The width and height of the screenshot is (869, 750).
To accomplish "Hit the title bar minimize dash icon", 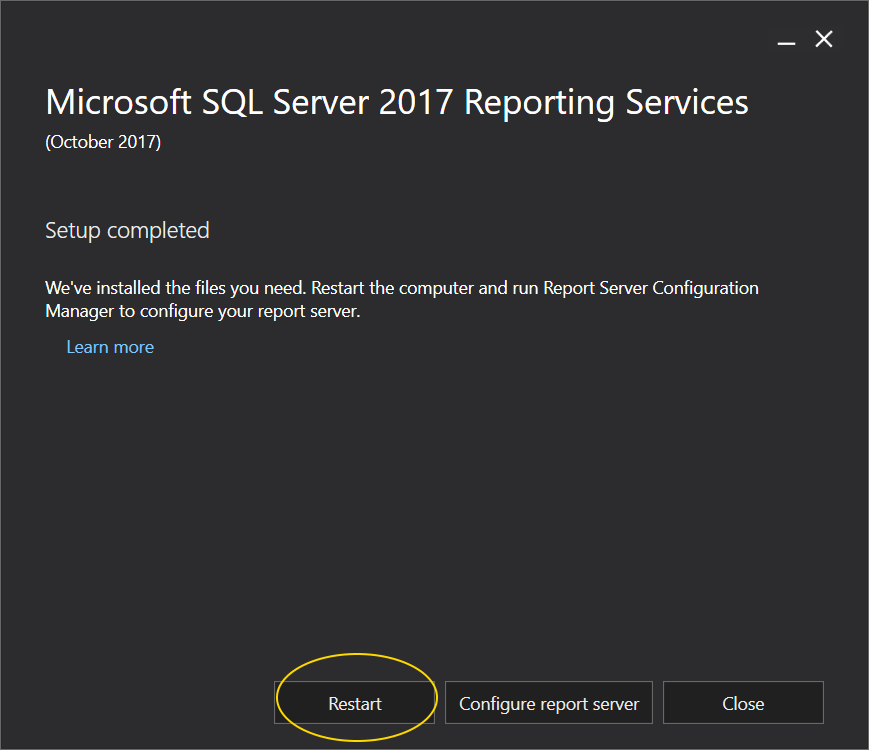I will (787, 40).
